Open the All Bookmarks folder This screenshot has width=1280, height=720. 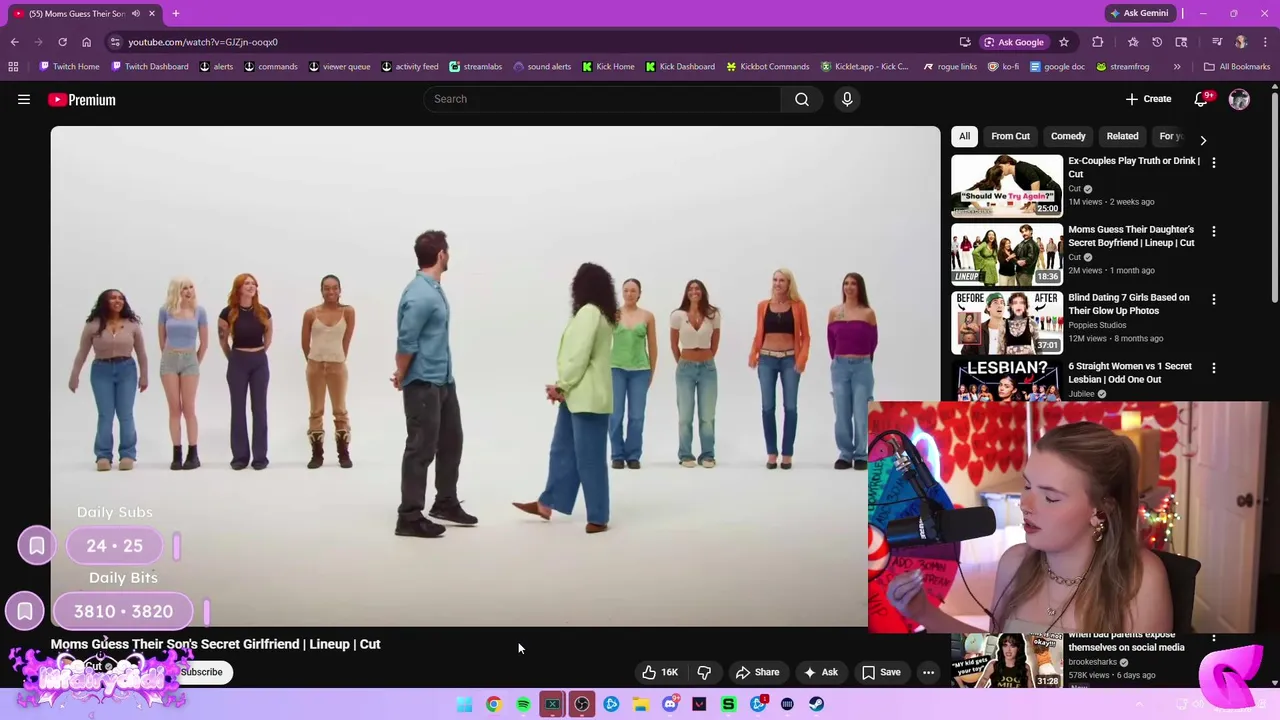pyautogui.click(x=1237, y=67)
